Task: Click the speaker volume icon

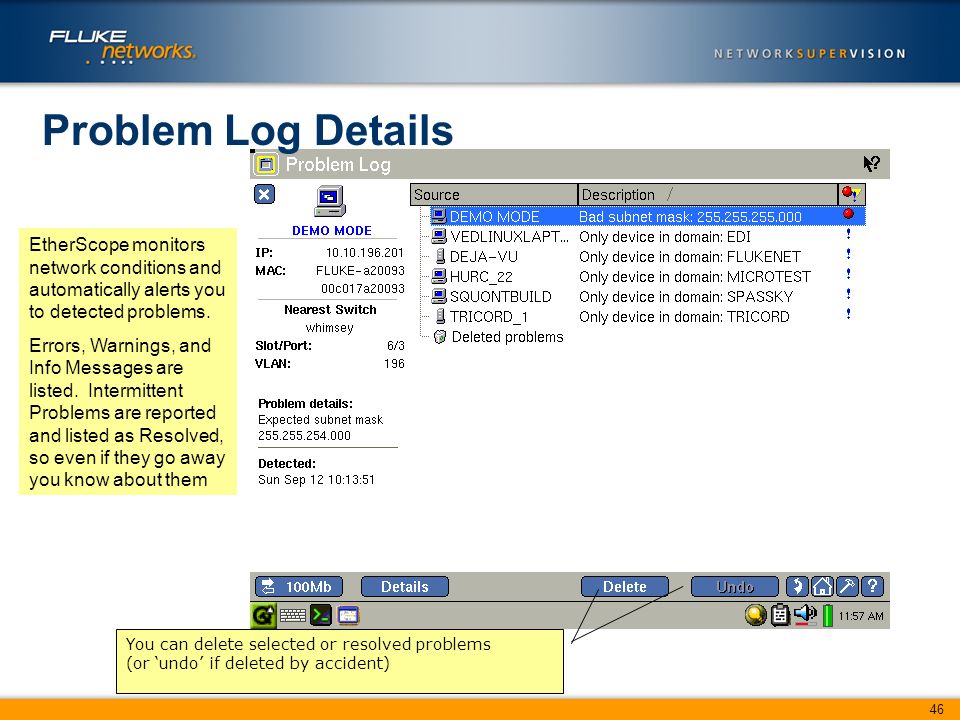Action: (805, 614)
